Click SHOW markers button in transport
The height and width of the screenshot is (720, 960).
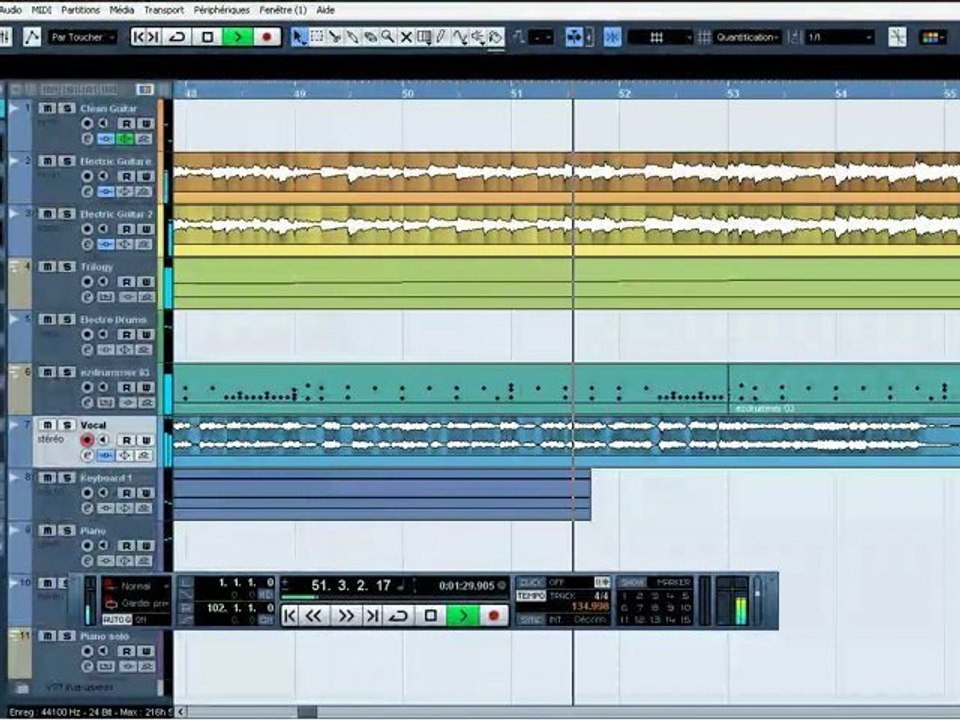pyautogui.click(x=632, y=582)
